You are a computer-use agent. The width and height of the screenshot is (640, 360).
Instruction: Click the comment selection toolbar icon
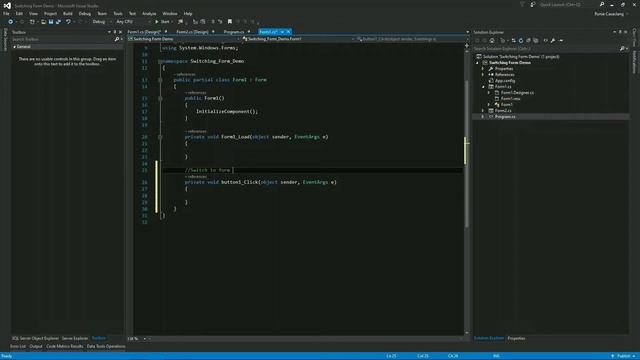213,22
